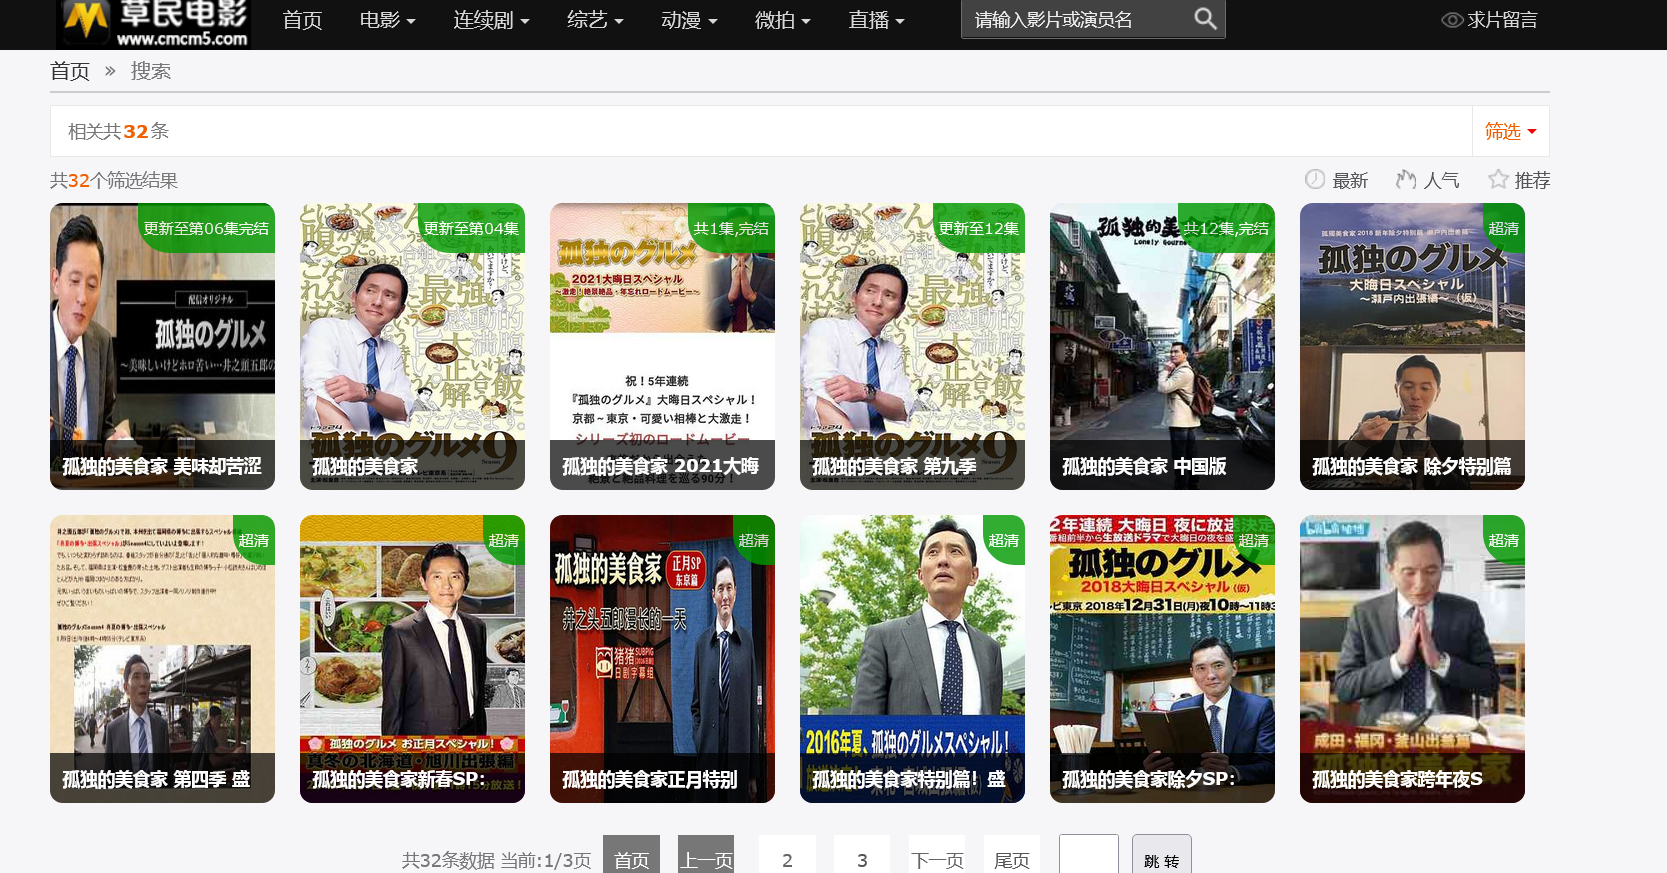
Task: Click the 共32条数据 当前:1/3页 text
Action: click(x=496, y=860)
